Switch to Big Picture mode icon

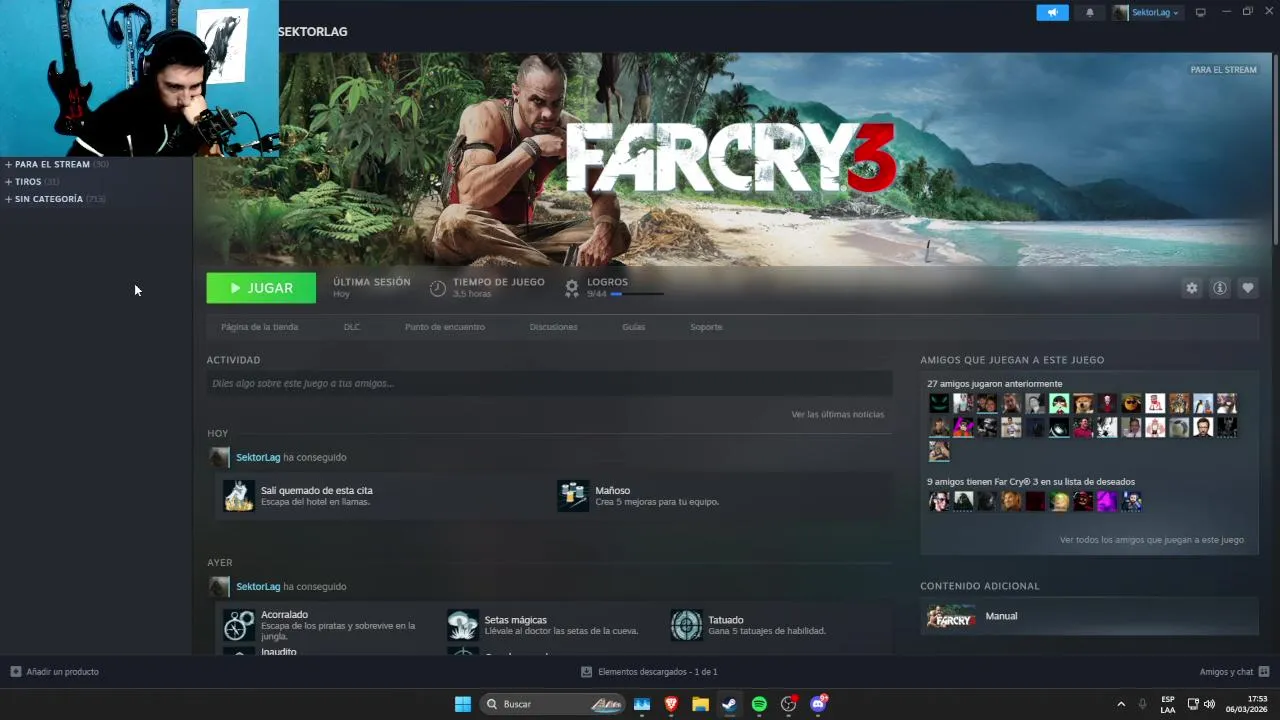[x=1201, y=13]
